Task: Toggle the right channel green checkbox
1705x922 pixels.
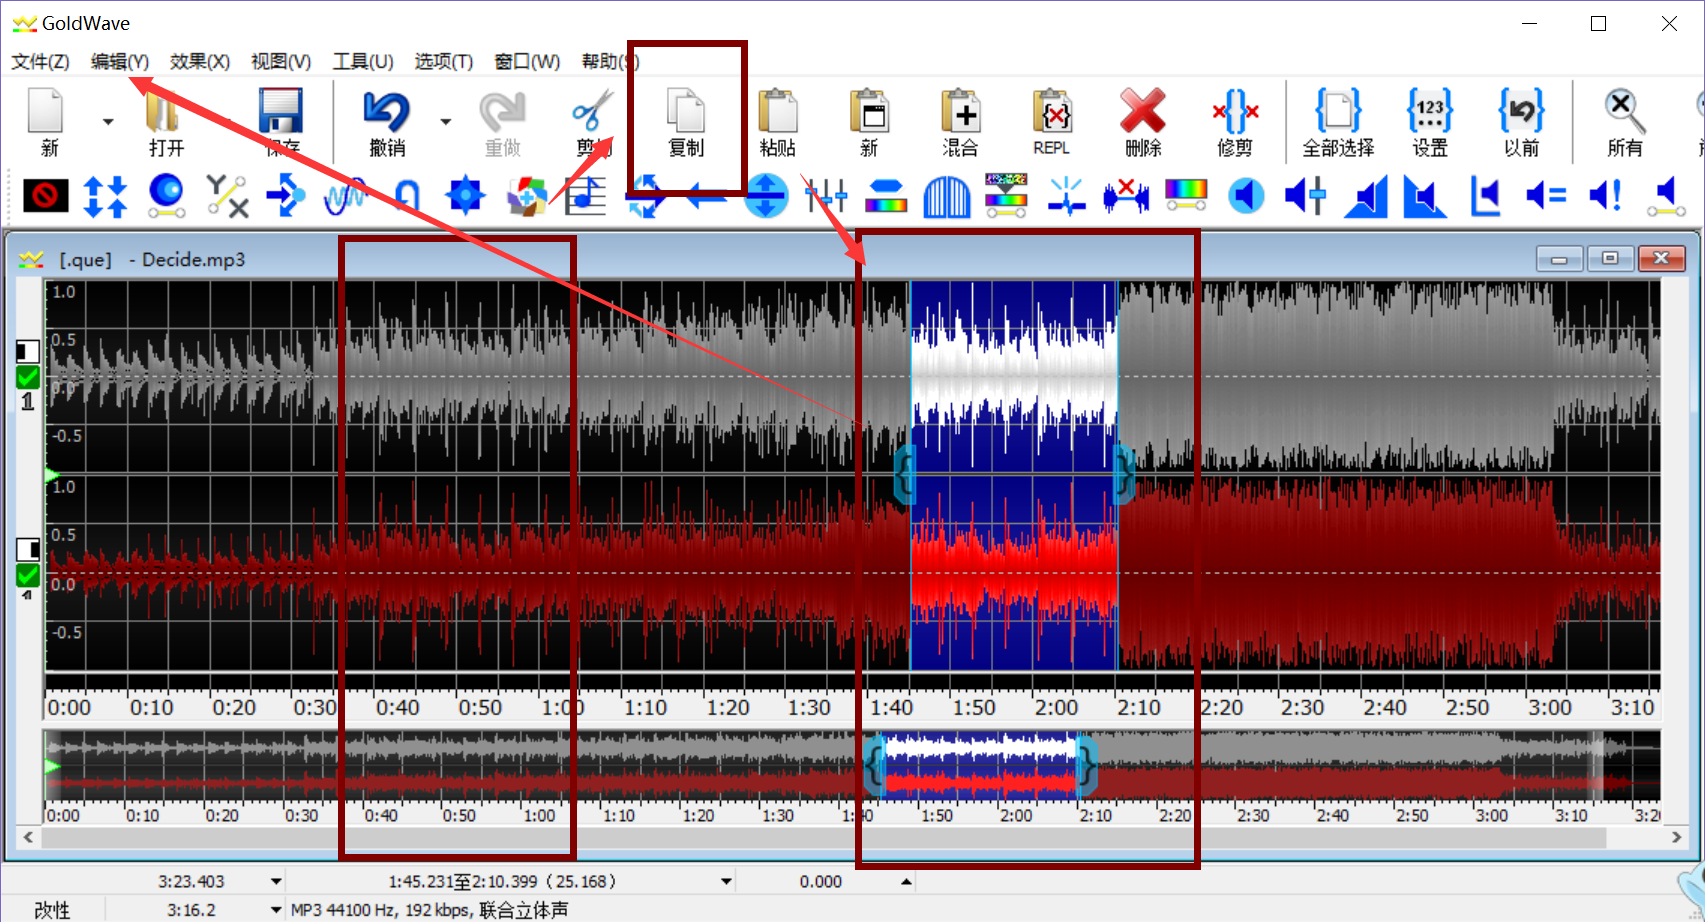Action: (x=28, y=575)
